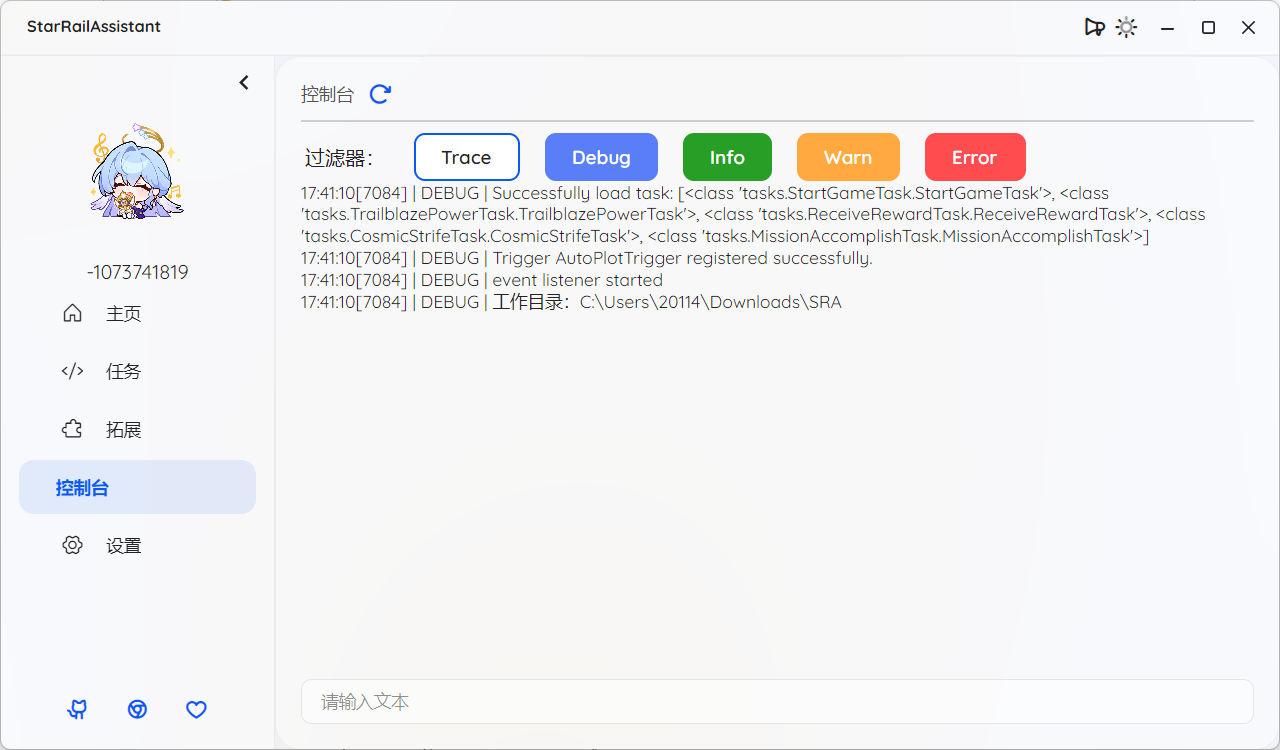
Task: Open the 主页 page
Action: pyautogui.click(x=122, y=312)
